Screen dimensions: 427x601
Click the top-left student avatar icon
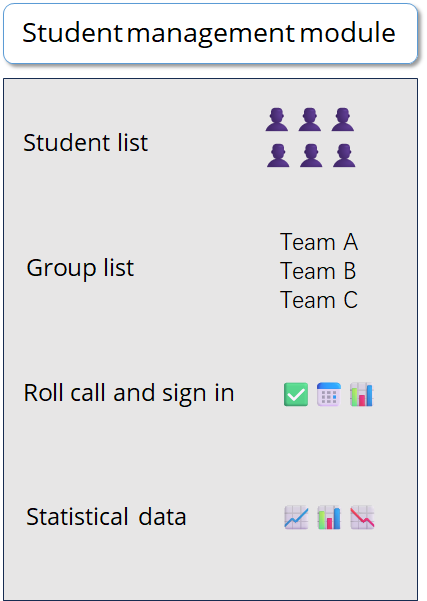coord(277,120)
